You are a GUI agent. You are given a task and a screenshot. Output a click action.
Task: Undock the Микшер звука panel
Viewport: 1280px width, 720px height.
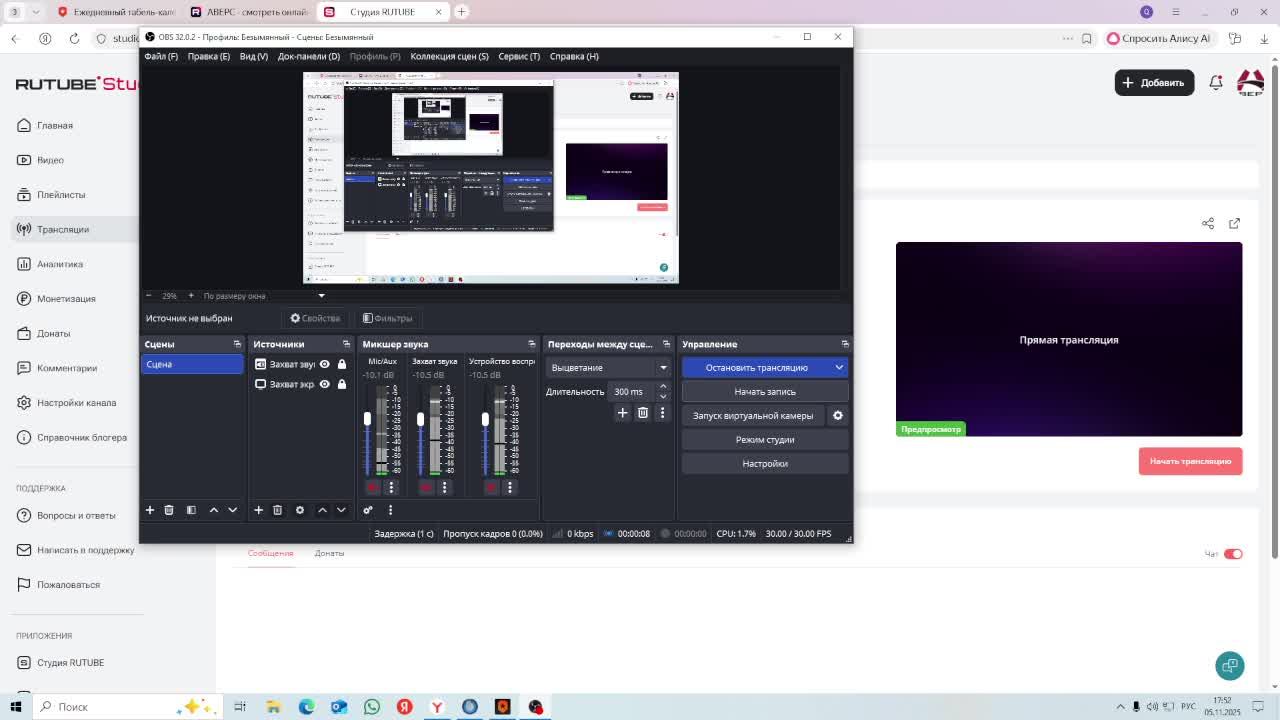(532, 344)
